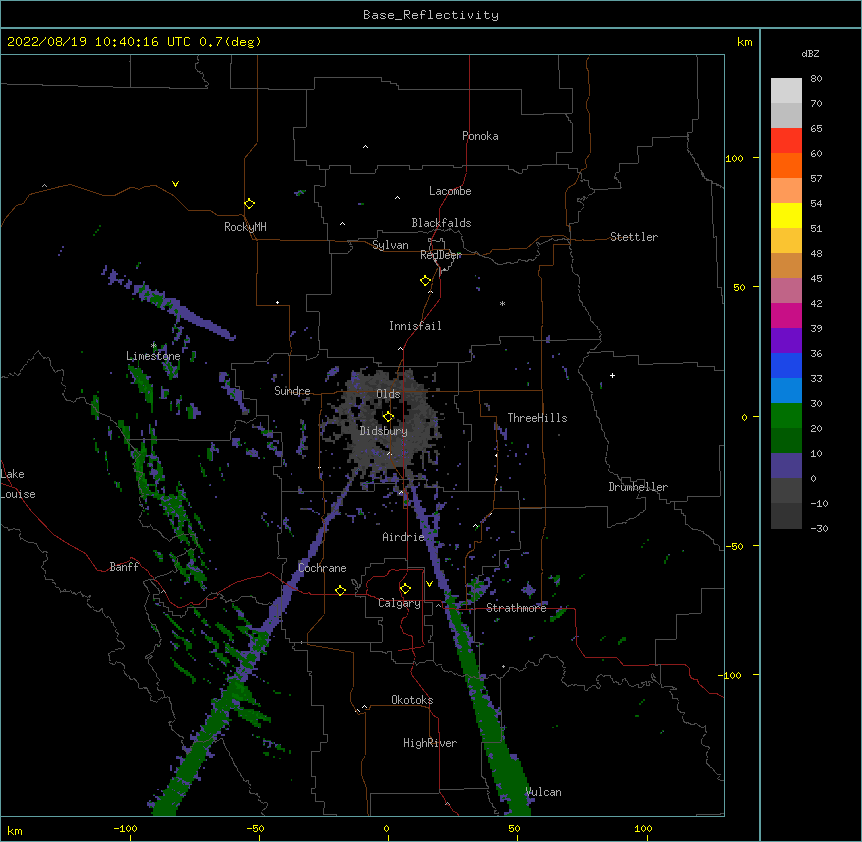Click the Strathmore town label

click(516, 608)
